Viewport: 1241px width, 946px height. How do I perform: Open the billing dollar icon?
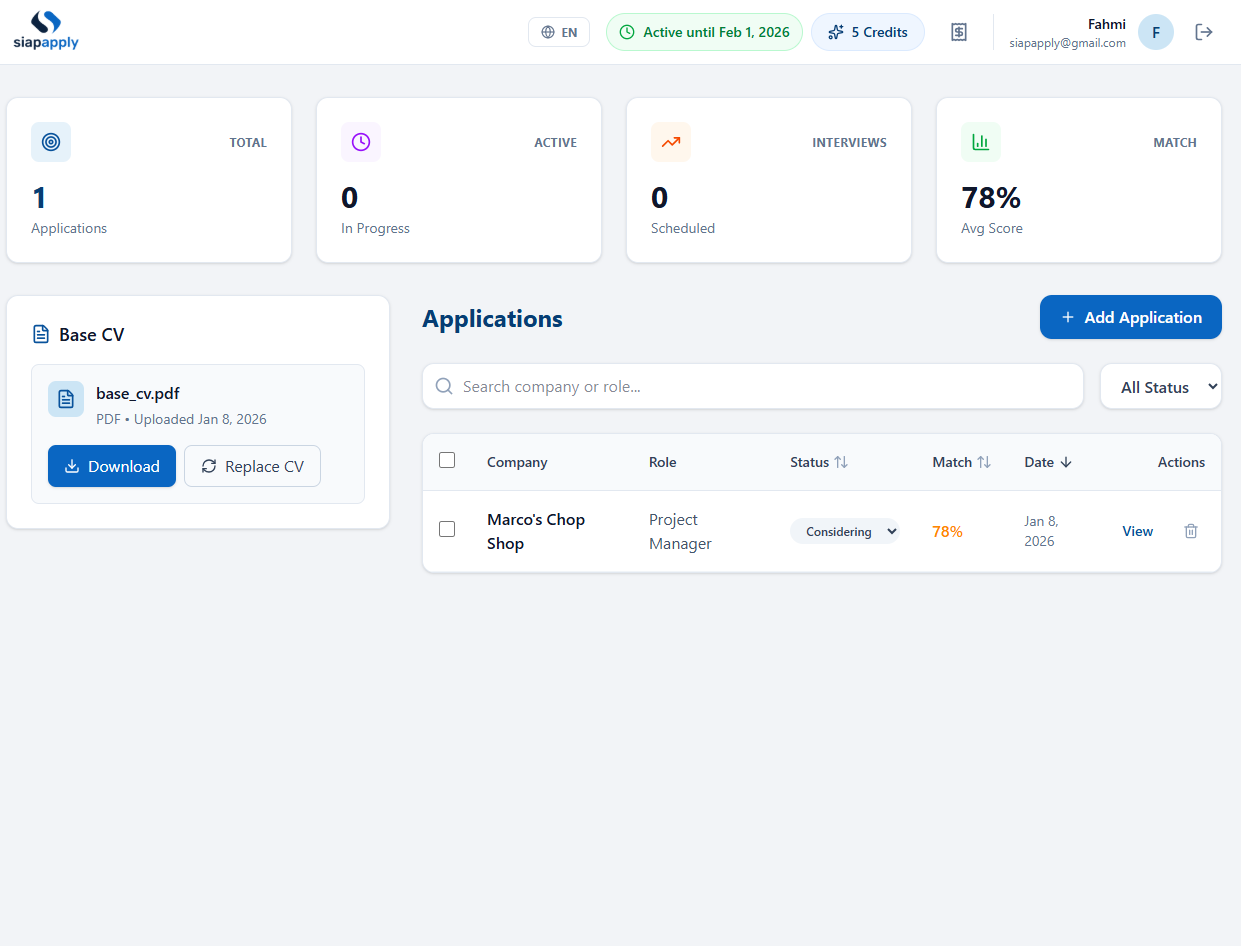click(x=959, y=32)
